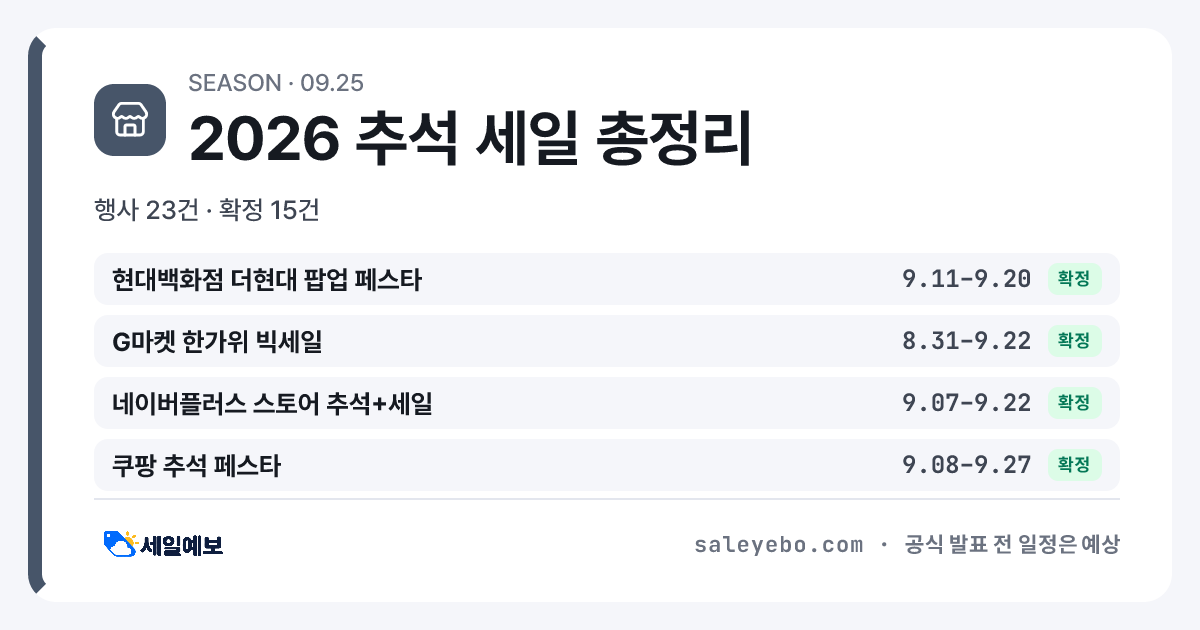Click the 확정 badge on 현대백화점 row
This screenshot has height=630, width=1200.
(x=1074, y=279)
